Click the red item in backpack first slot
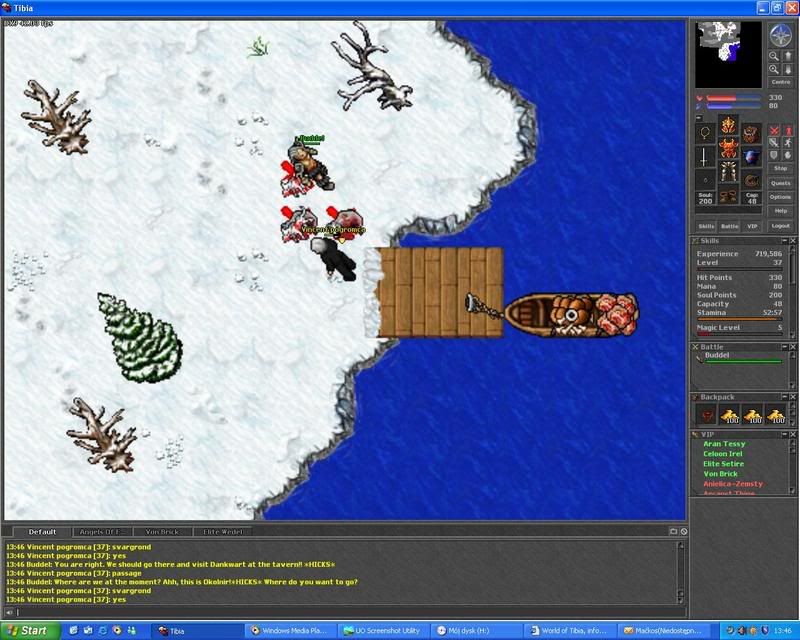This screenshot has height=640, width=800. (x=707, y=415)
